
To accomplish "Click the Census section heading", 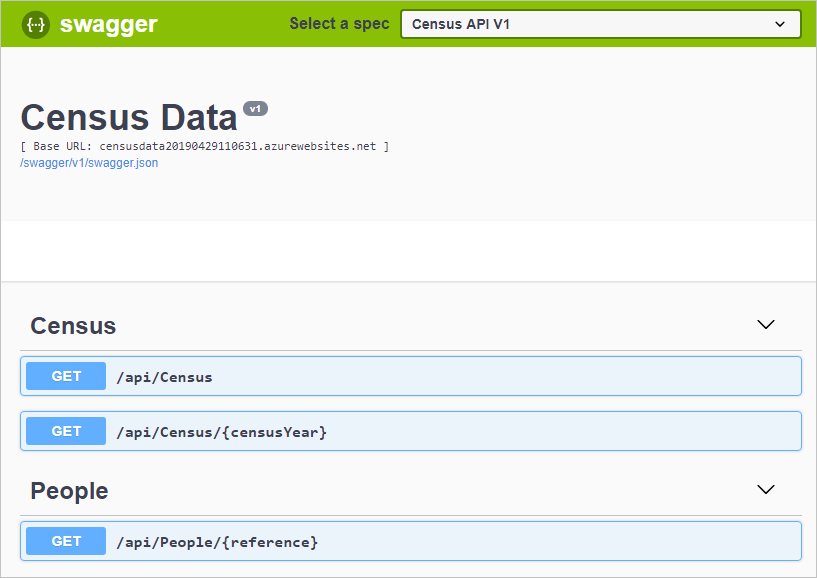I will (x=73, y=326).
